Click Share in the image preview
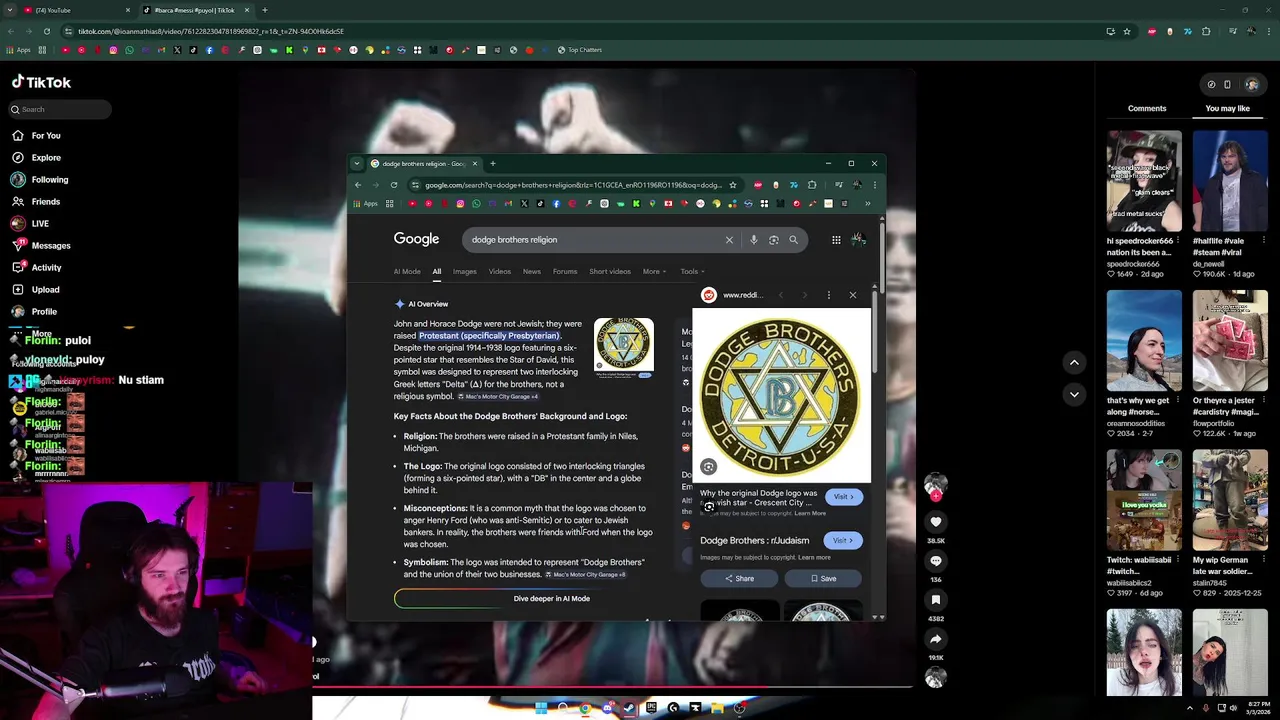This screenshot has height=720, width=1280. pos(740,578)
